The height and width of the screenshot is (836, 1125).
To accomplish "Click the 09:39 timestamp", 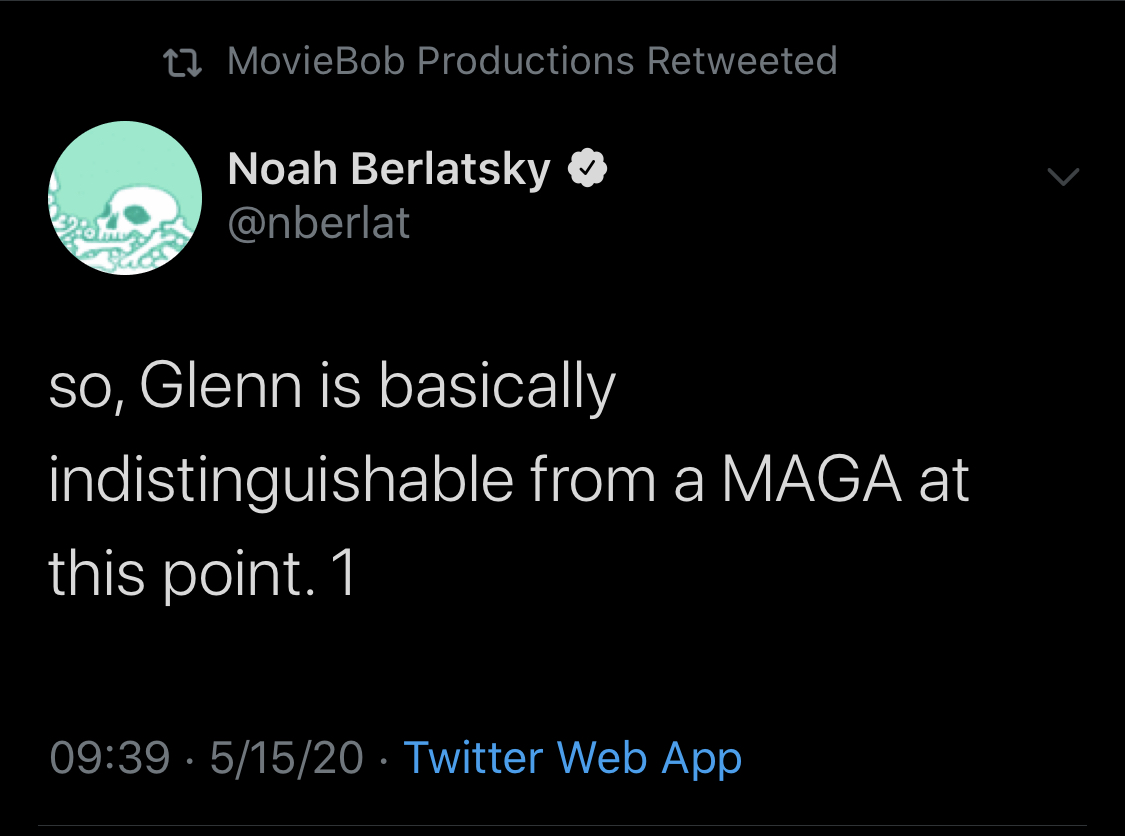I will [110, 758].
